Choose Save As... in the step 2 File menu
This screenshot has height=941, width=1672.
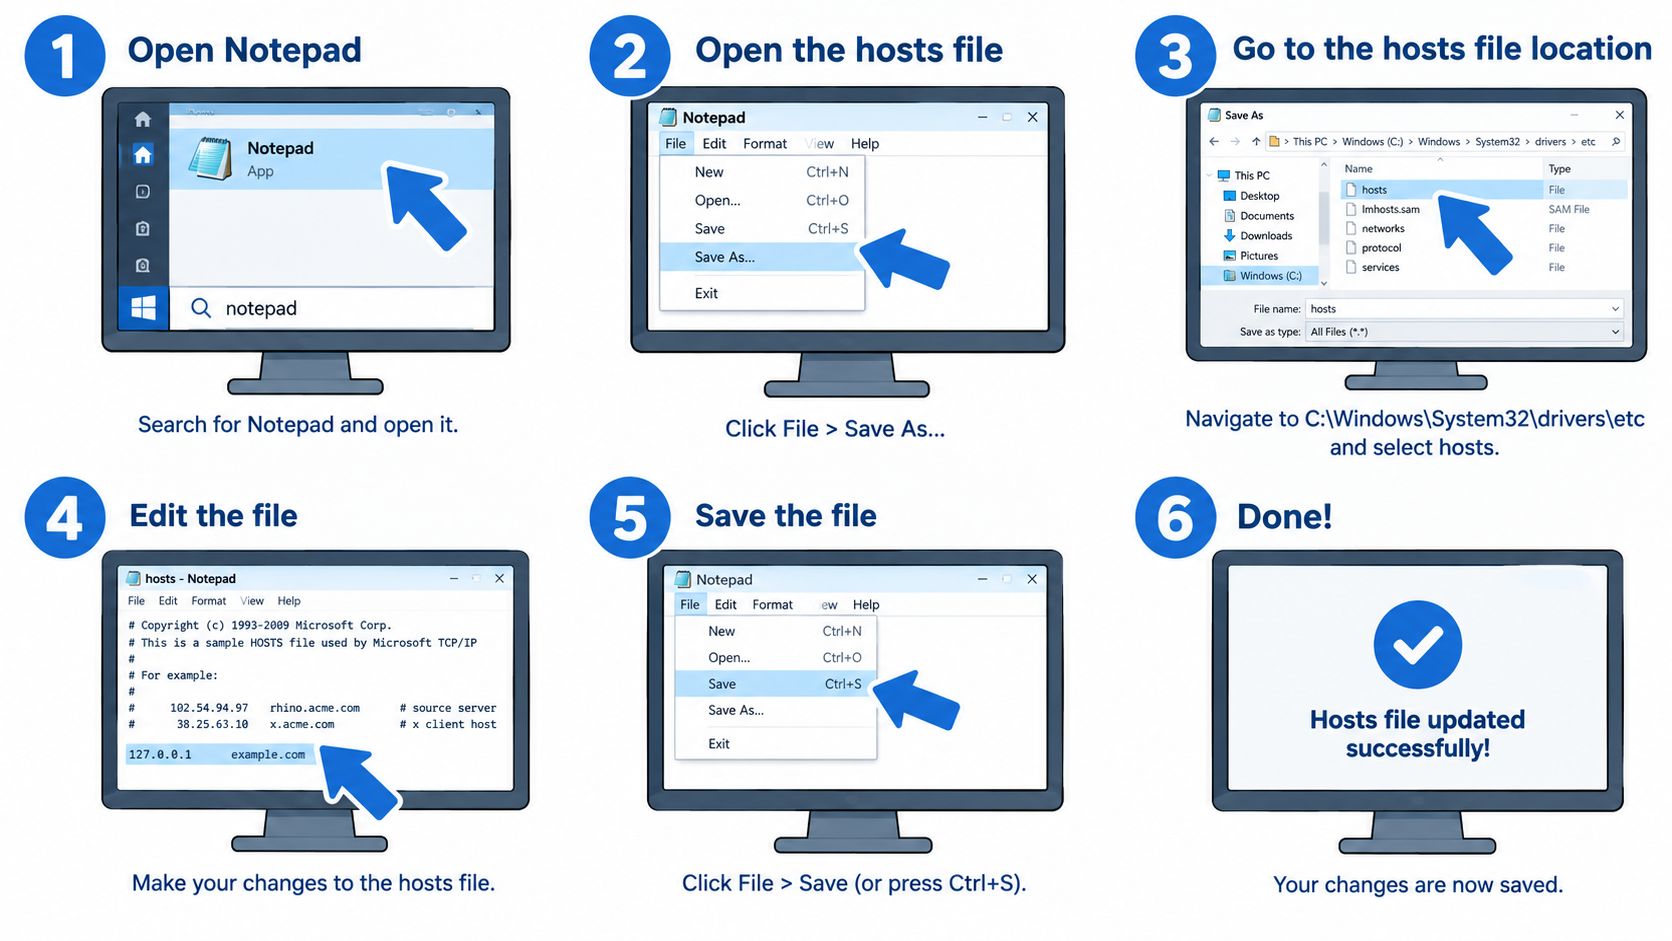click(x=761, y=257)
